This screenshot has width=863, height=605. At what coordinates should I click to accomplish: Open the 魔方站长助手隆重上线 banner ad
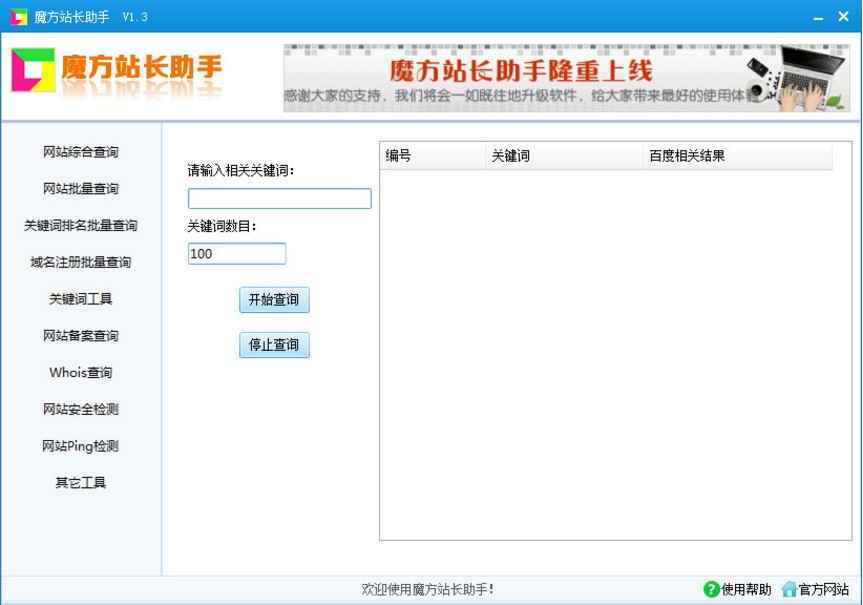(x=566, y=78)
